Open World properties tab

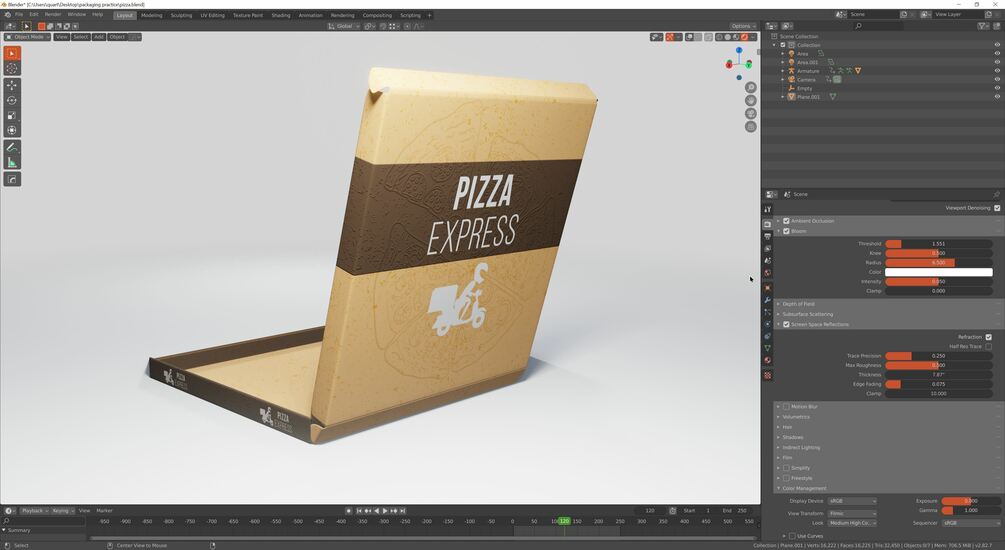coord(767,273)
